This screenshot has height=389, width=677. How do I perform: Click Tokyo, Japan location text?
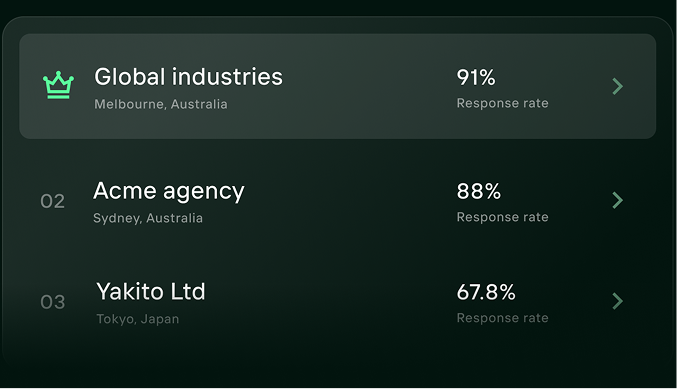click(x=137, y=319)
